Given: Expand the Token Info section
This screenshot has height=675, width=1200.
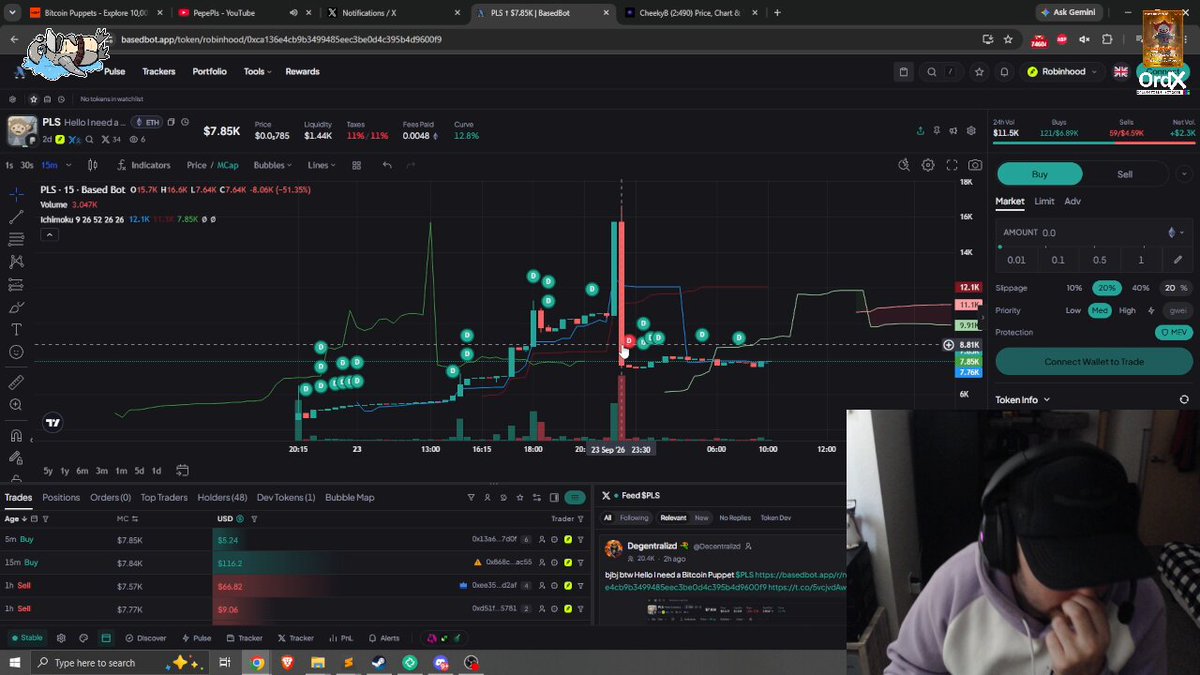Looking at the screenshot, I should (x=1023, y=400).
